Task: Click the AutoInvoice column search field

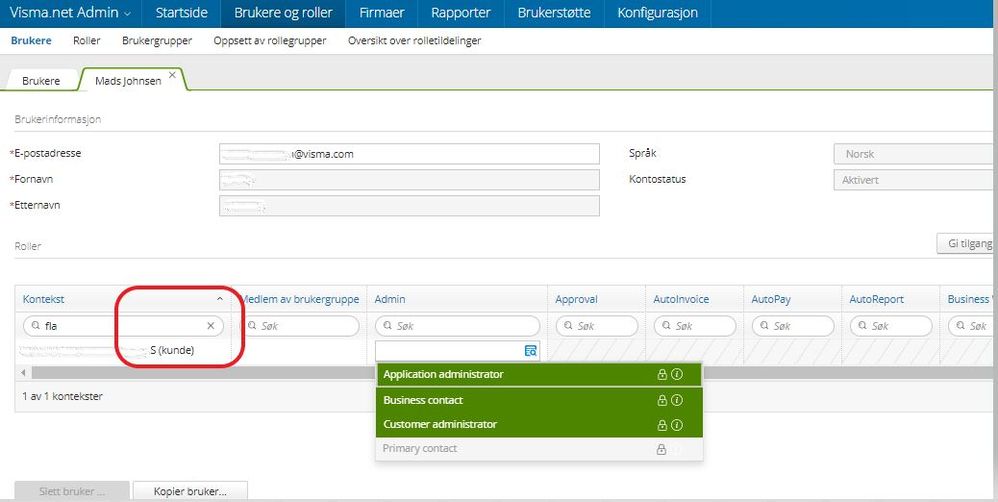Action: (695, 326)
